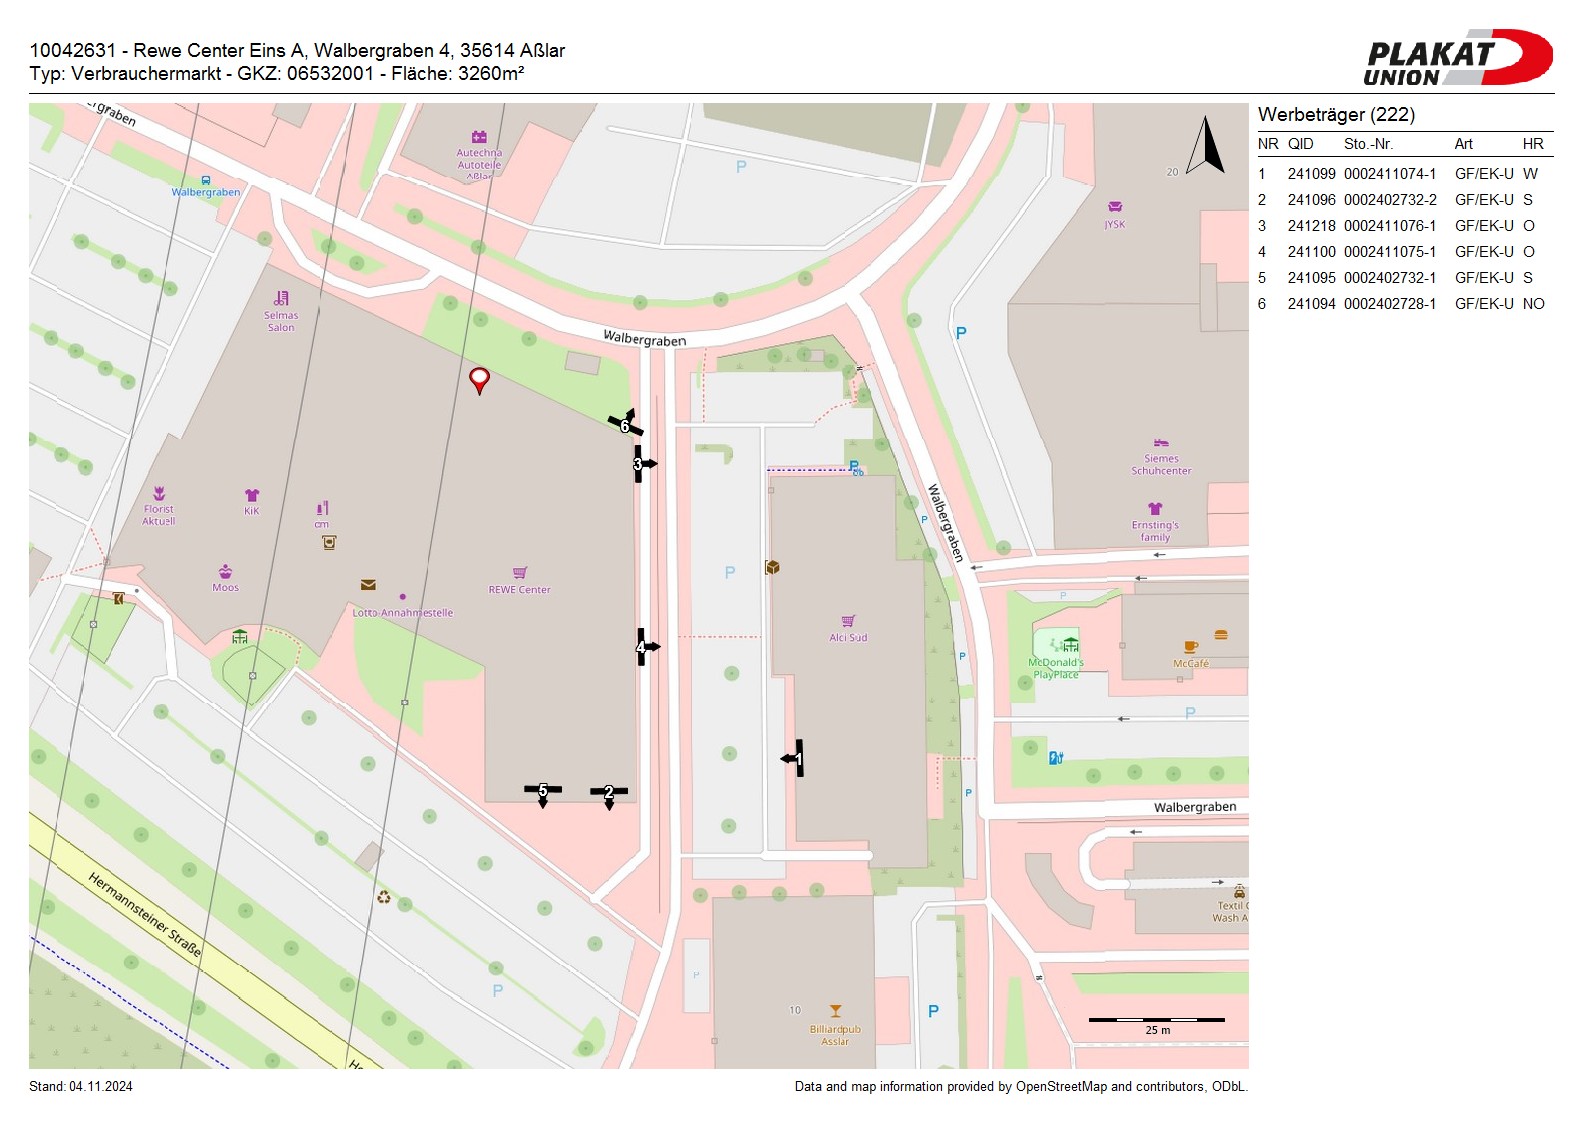Click billboard marker number 5
1587x1123 pixels.
pyautogui.click(x=543, y=791)
